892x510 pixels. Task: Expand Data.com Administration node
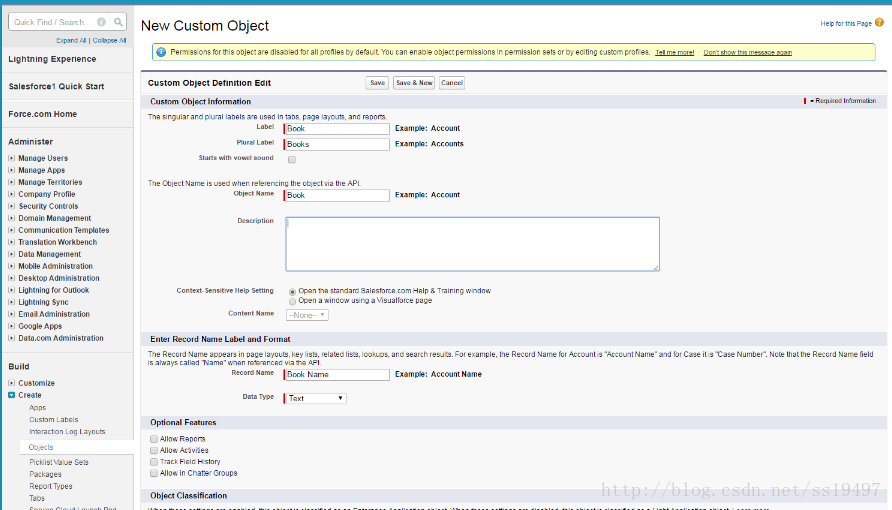pyautogui.click(x=11, y=338)
